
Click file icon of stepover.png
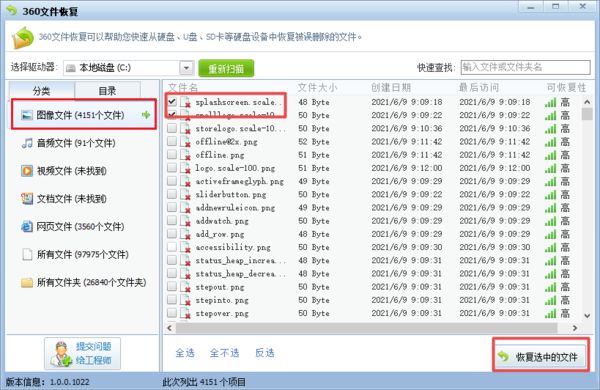(x=186, y=313)
